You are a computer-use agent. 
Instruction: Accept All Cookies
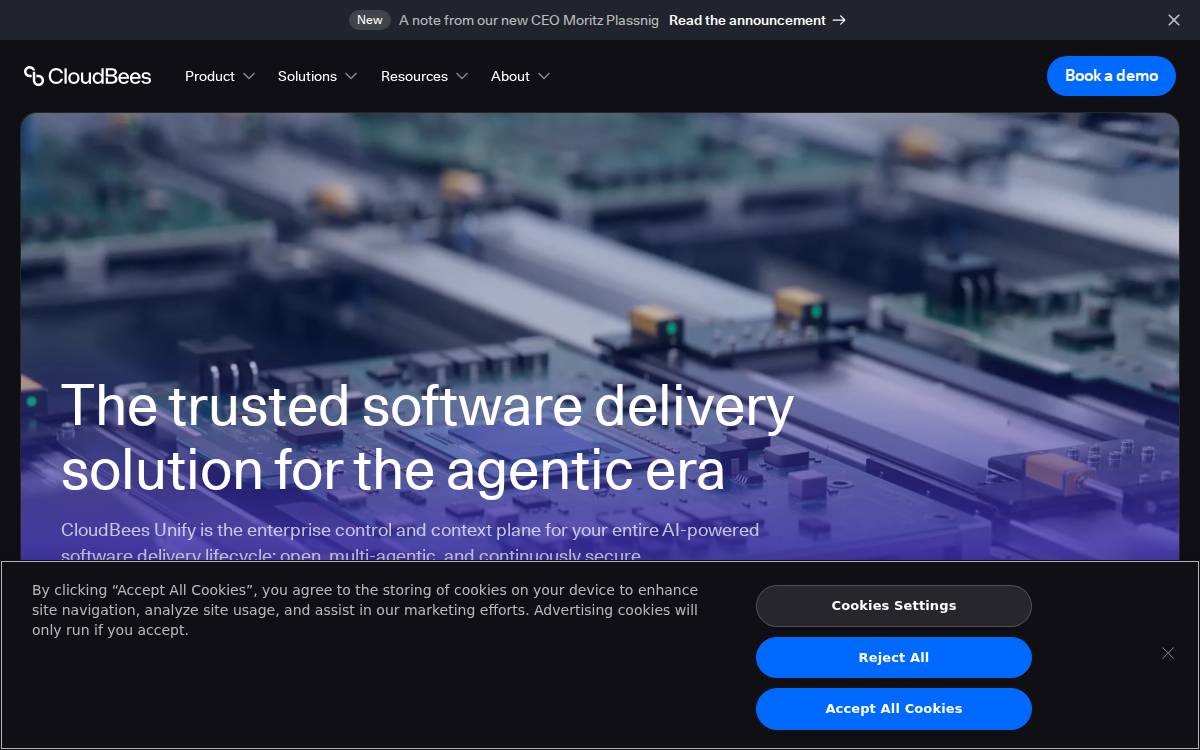(x=894, y=709)
